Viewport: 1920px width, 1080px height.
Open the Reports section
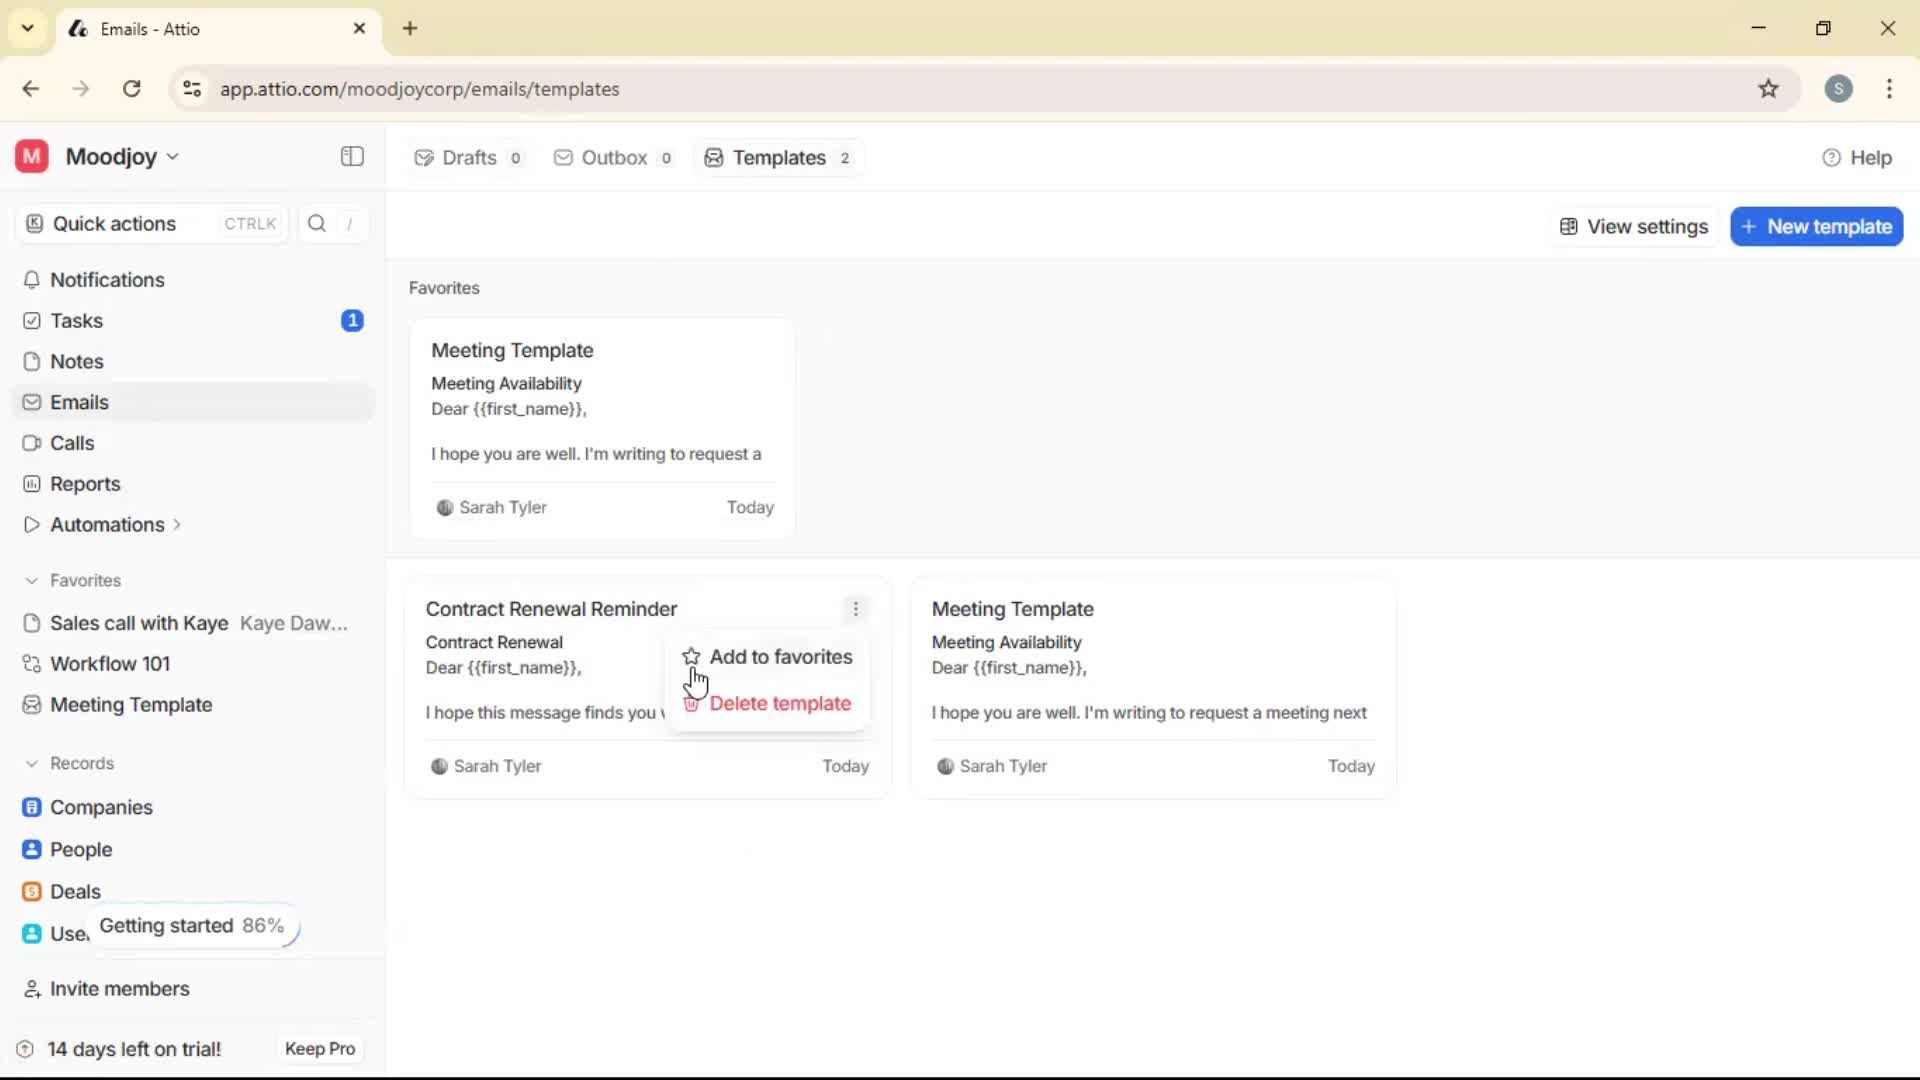pyautogui.click(x=83, y=484)
